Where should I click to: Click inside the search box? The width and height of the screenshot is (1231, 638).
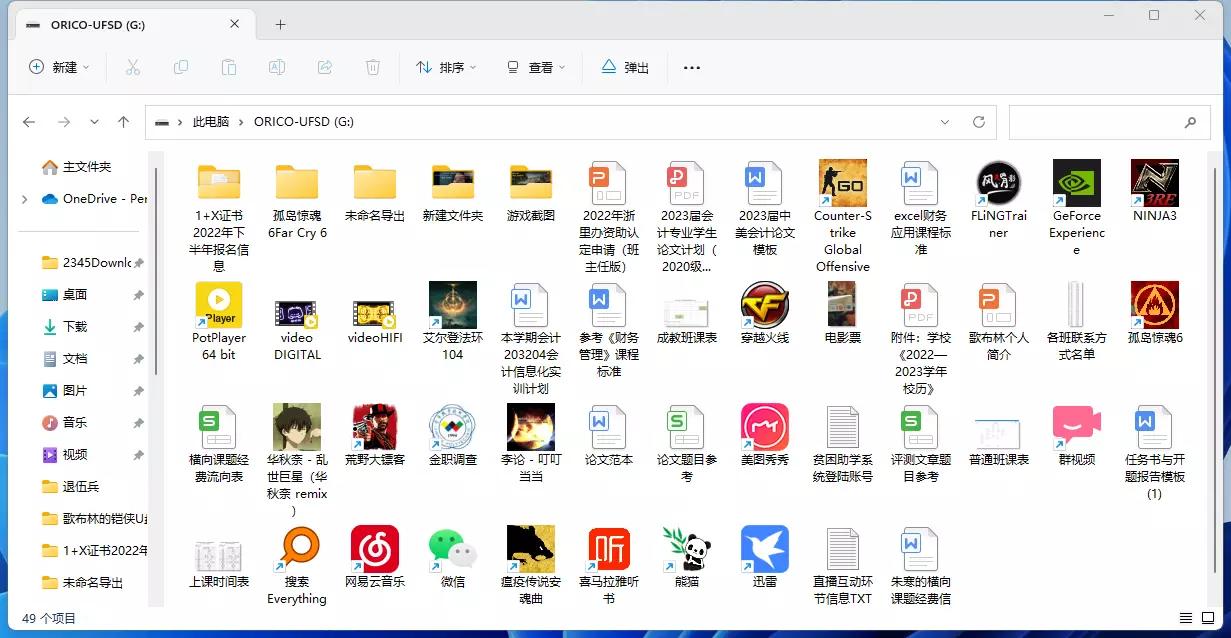coord(1100,121)
